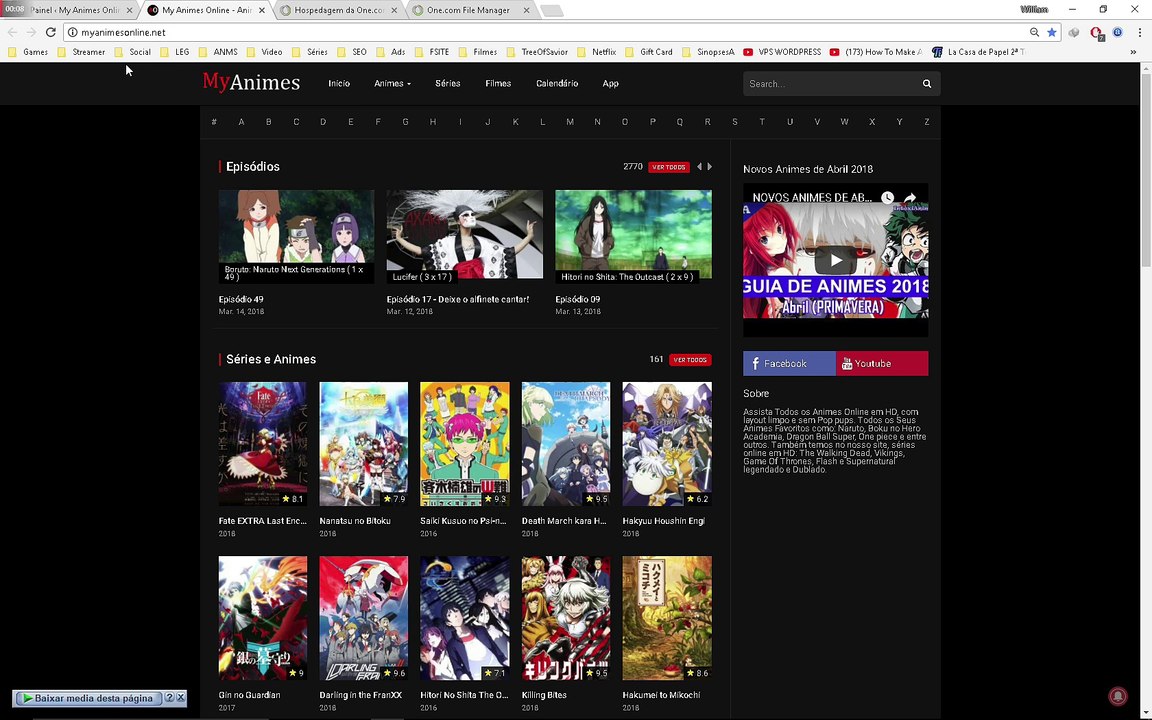Show next episodes with right arrow
Viewport: 1152px width, 720px height.
710,167
